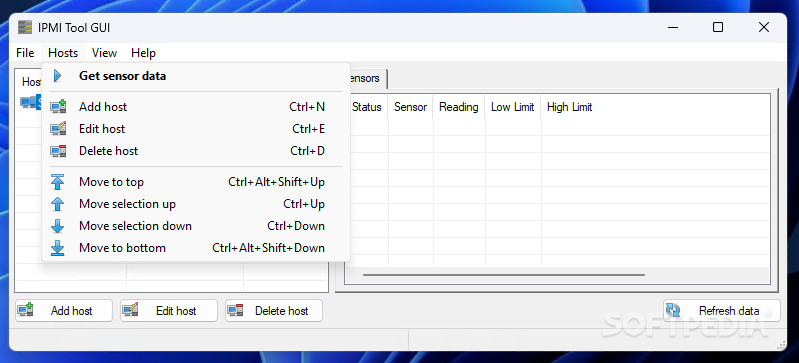Viewport: 799px width, 363px height.
Task: Choose Move to bottom menu entry
Action: pyautogui.click(x=196, y=248)
